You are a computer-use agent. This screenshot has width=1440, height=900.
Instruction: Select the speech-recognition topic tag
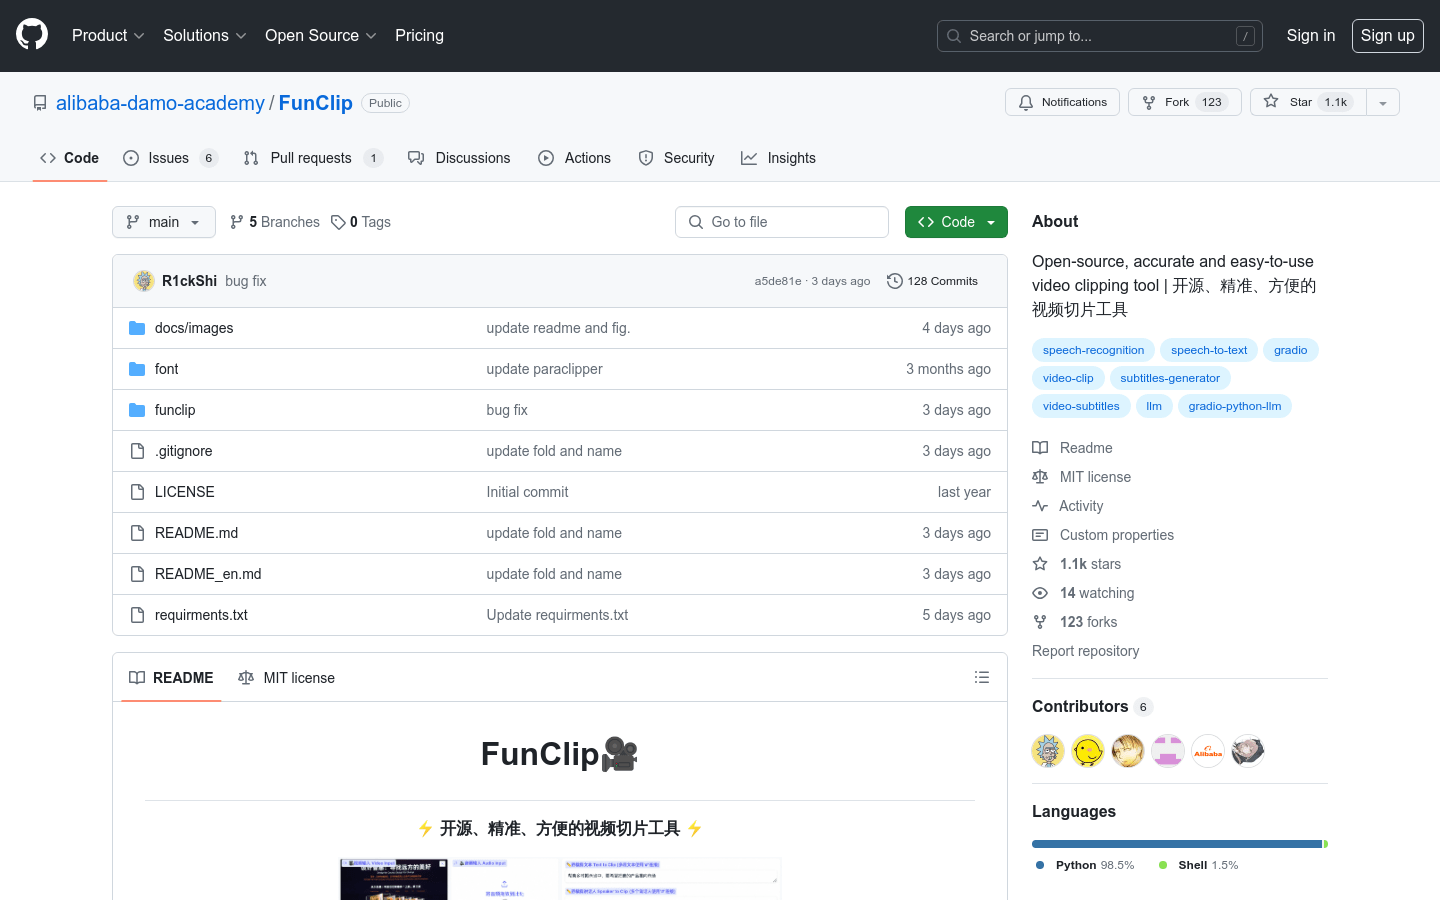coord(1093,350)
